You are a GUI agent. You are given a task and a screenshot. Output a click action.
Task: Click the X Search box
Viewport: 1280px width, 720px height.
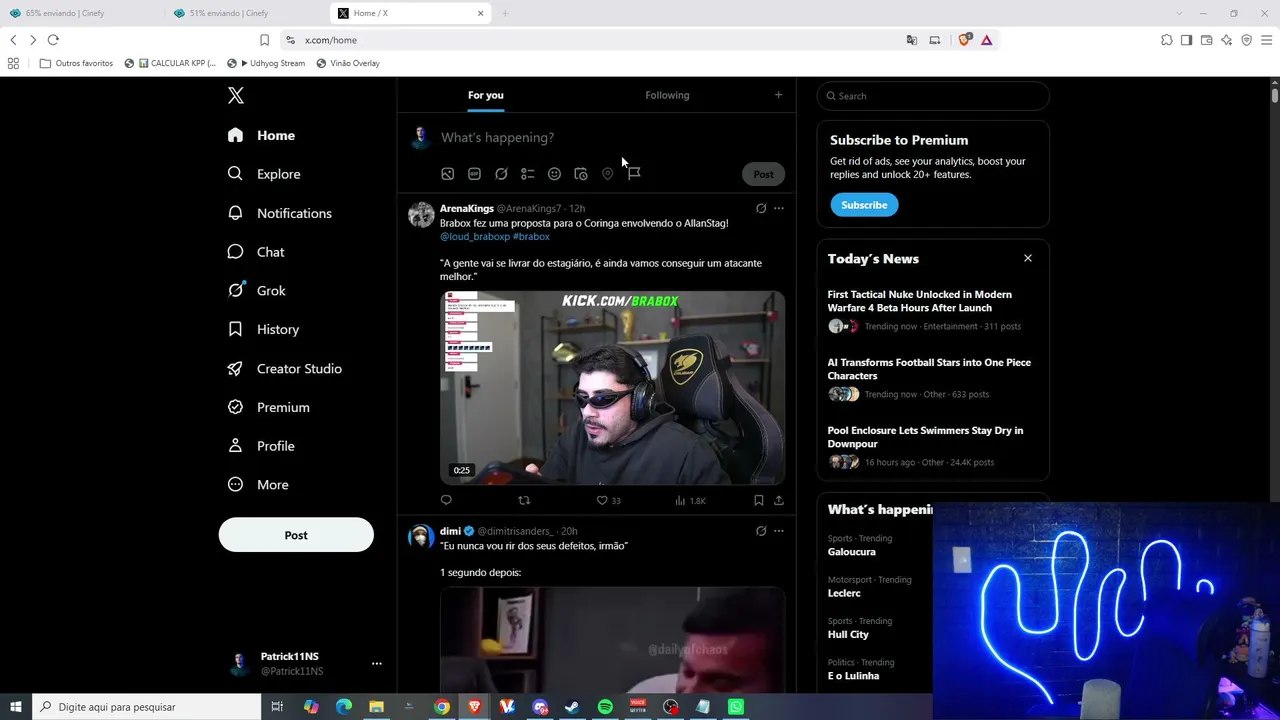(933, 96)
